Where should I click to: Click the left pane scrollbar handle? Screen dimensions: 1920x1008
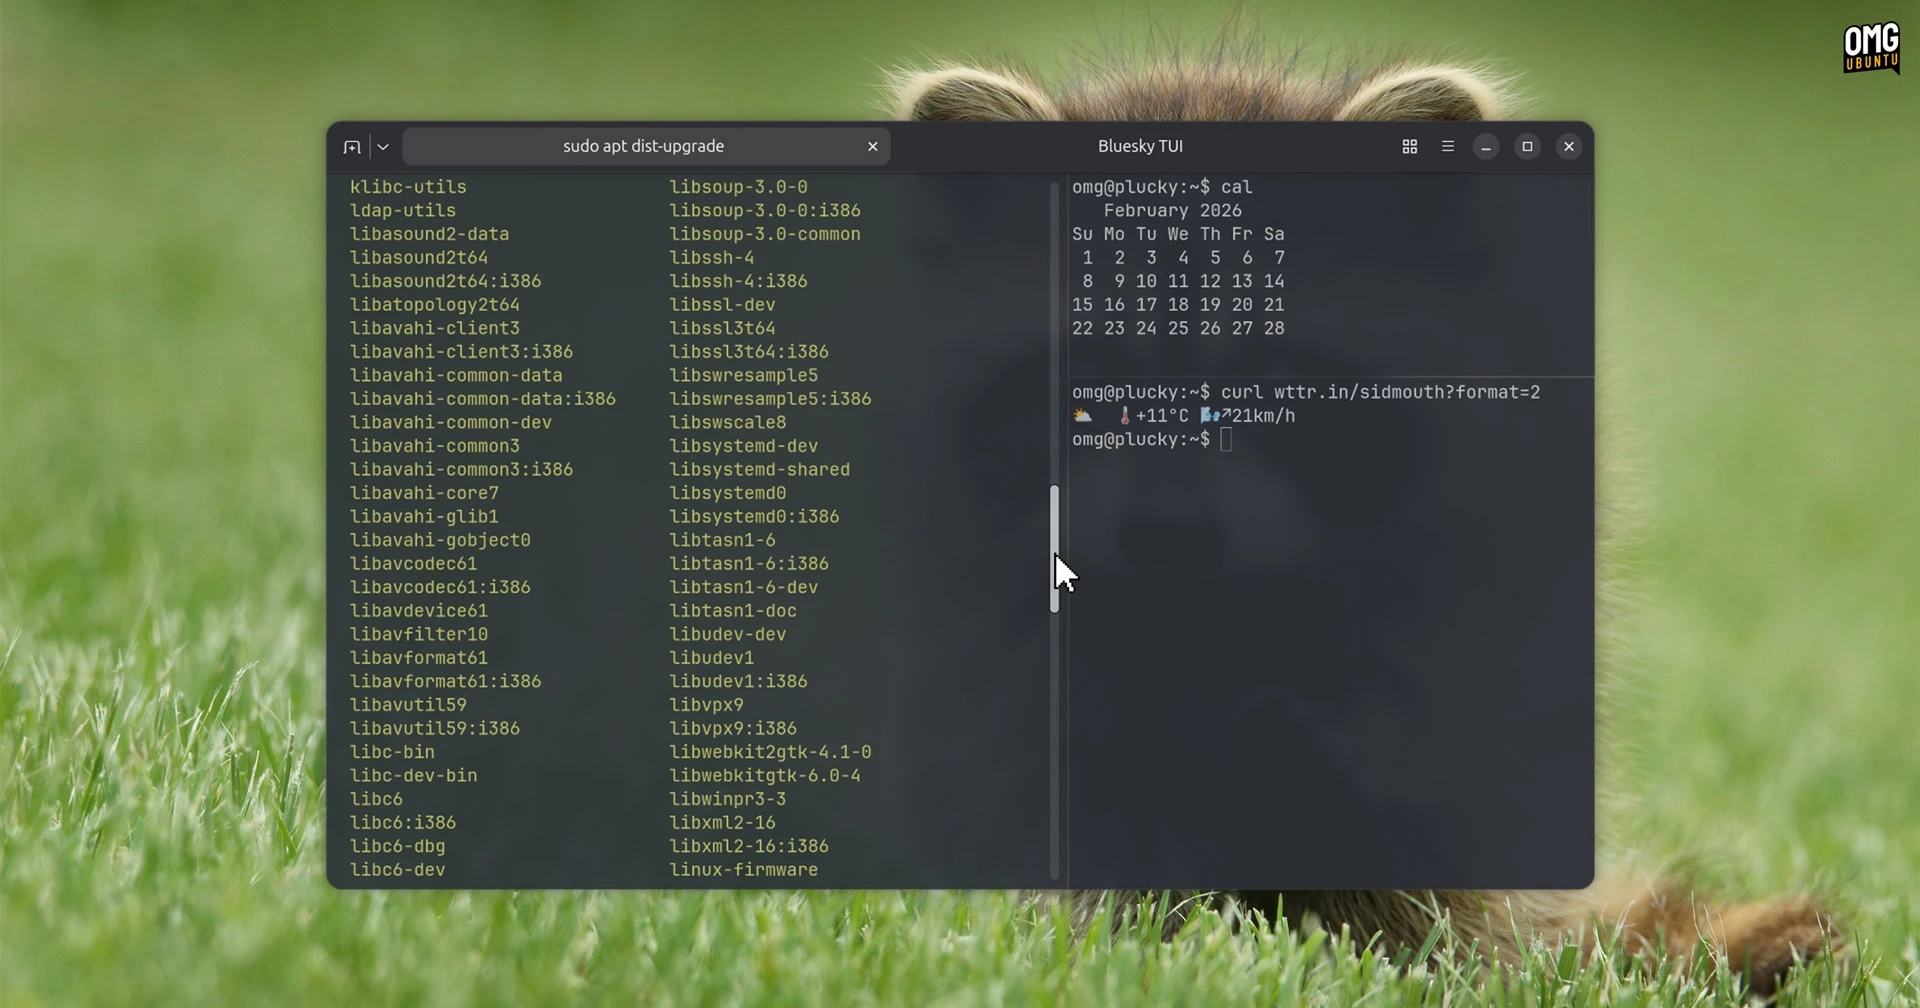click(x=1055, y=548)
